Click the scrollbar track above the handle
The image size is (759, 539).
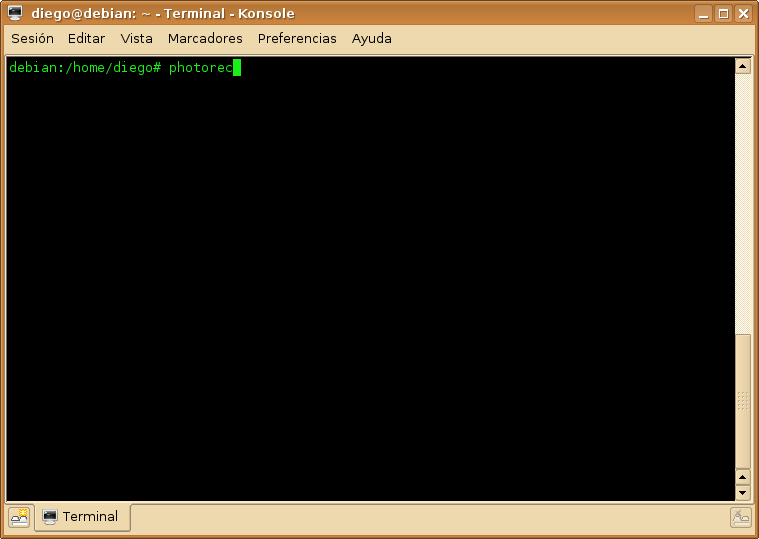pyautogui.click(x=743, y=203)
